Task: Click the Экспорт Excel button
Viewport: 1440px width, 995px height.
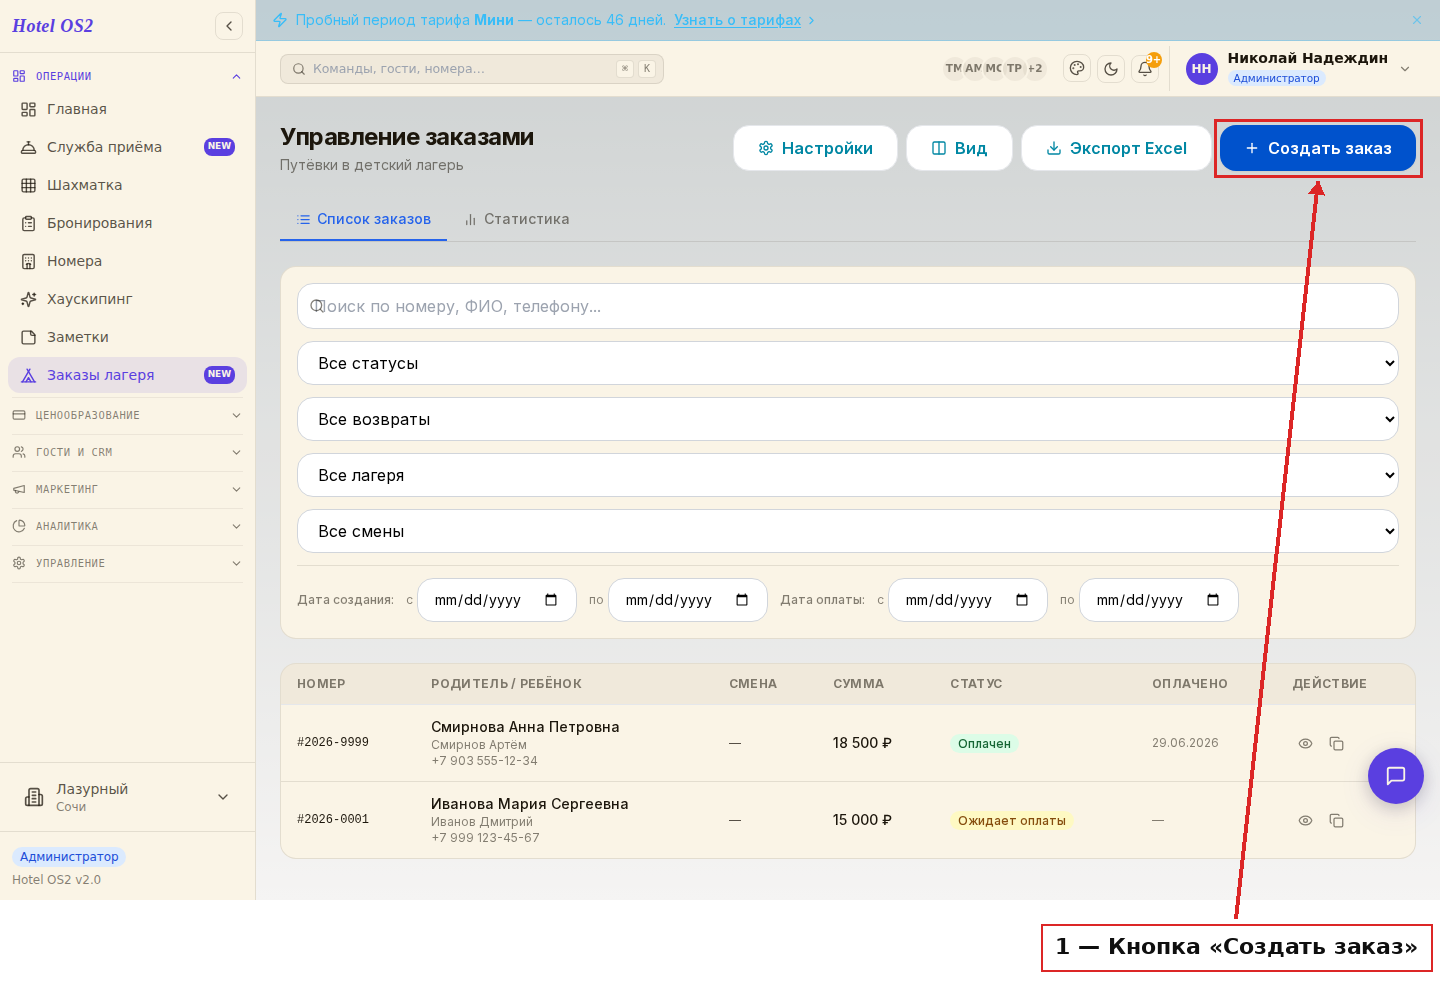Action: [1116, 148]
